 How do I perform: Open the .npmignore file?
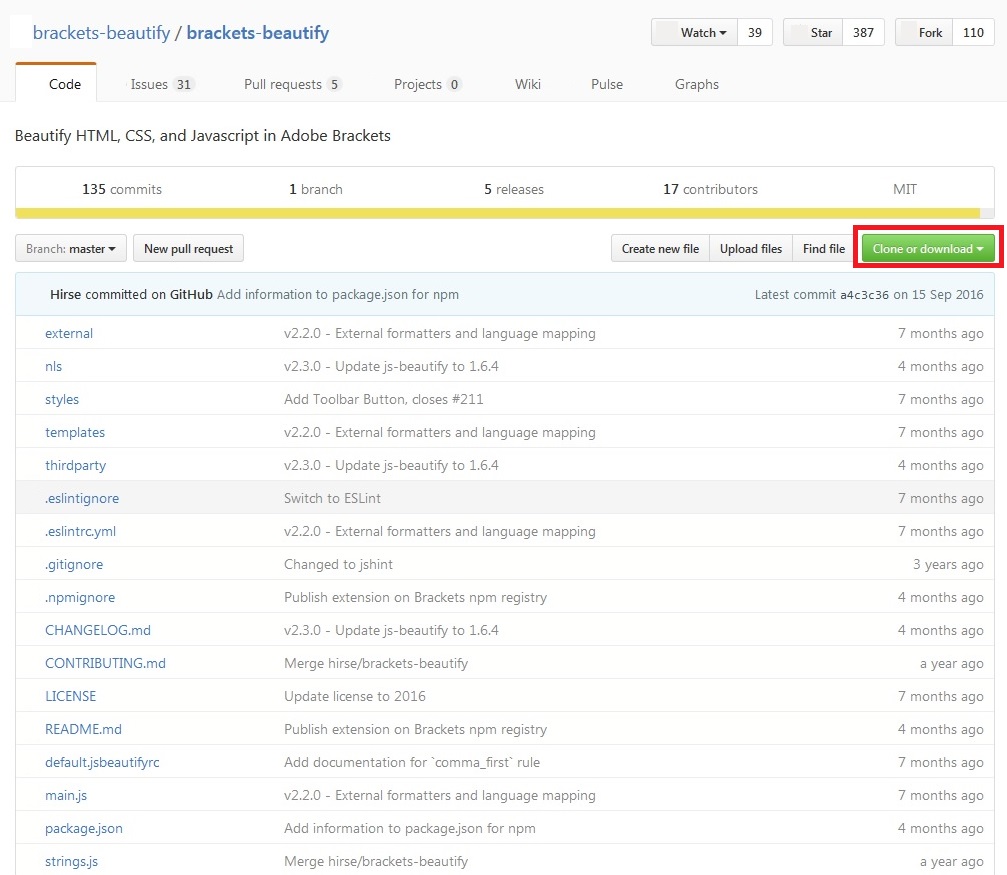(x=80, y=597)
